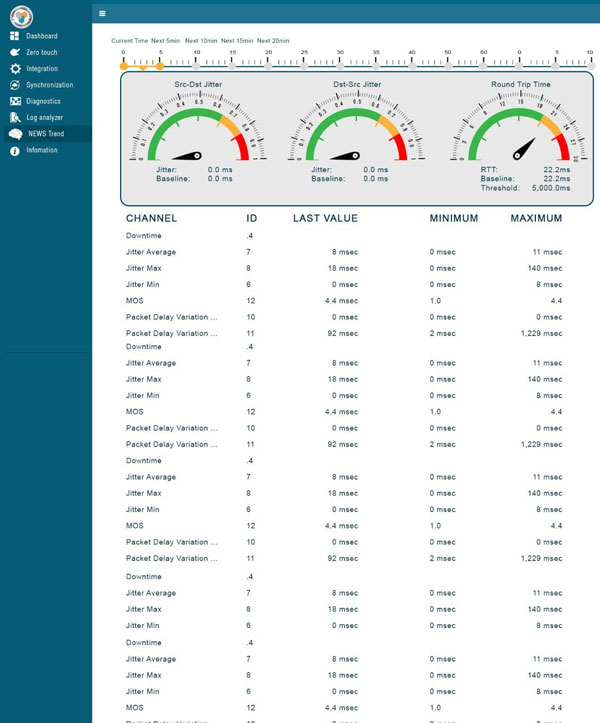600x723 pixels.
Task: Click the Zero touch icon
Action: pos(15,52)
